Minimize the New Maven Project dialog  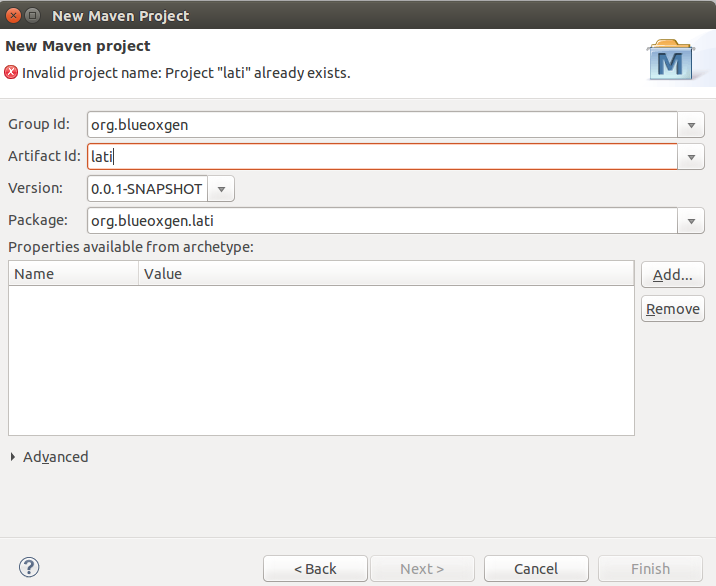[x=34, y=15]
